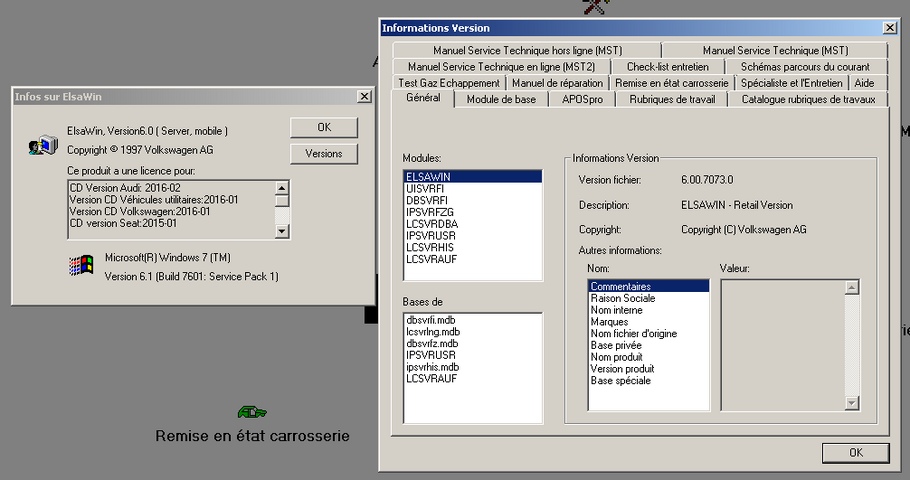Screen dimensions: 910x480
Task: Click the Windows flag logo icon
Action: (81, 265)
